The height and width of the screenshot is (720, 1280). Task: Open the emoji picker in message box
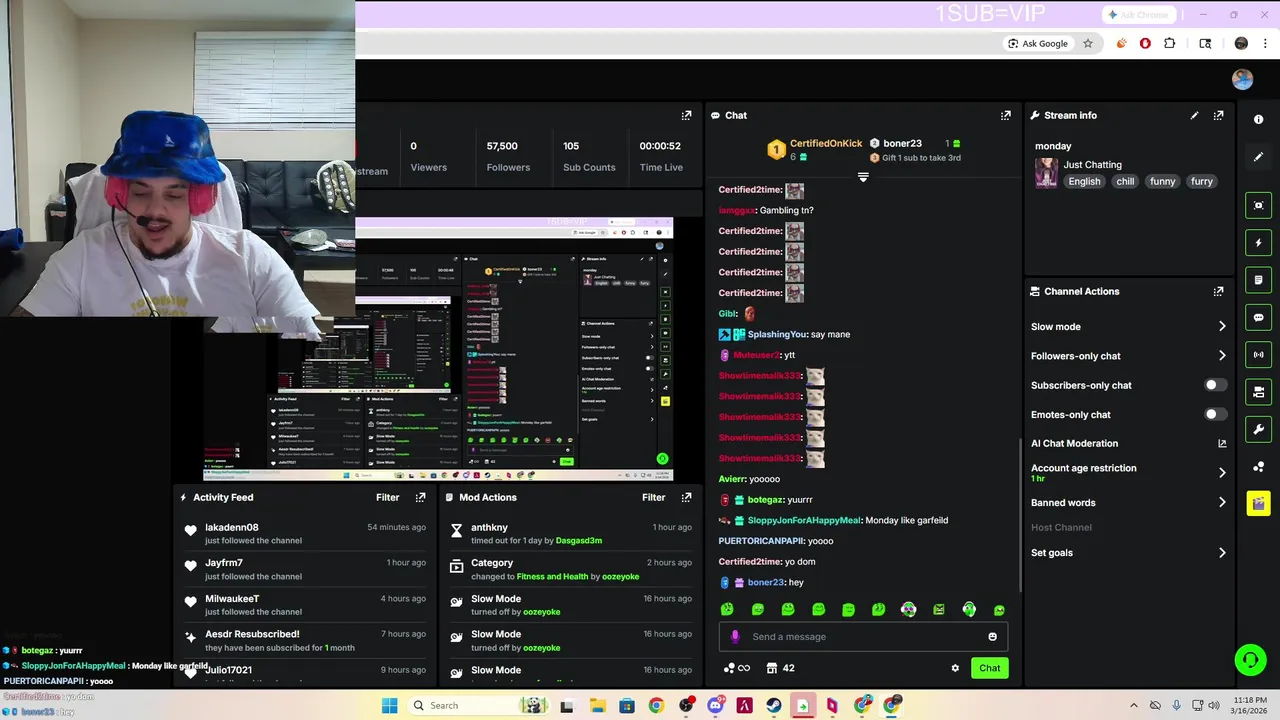tap(992, 636)
